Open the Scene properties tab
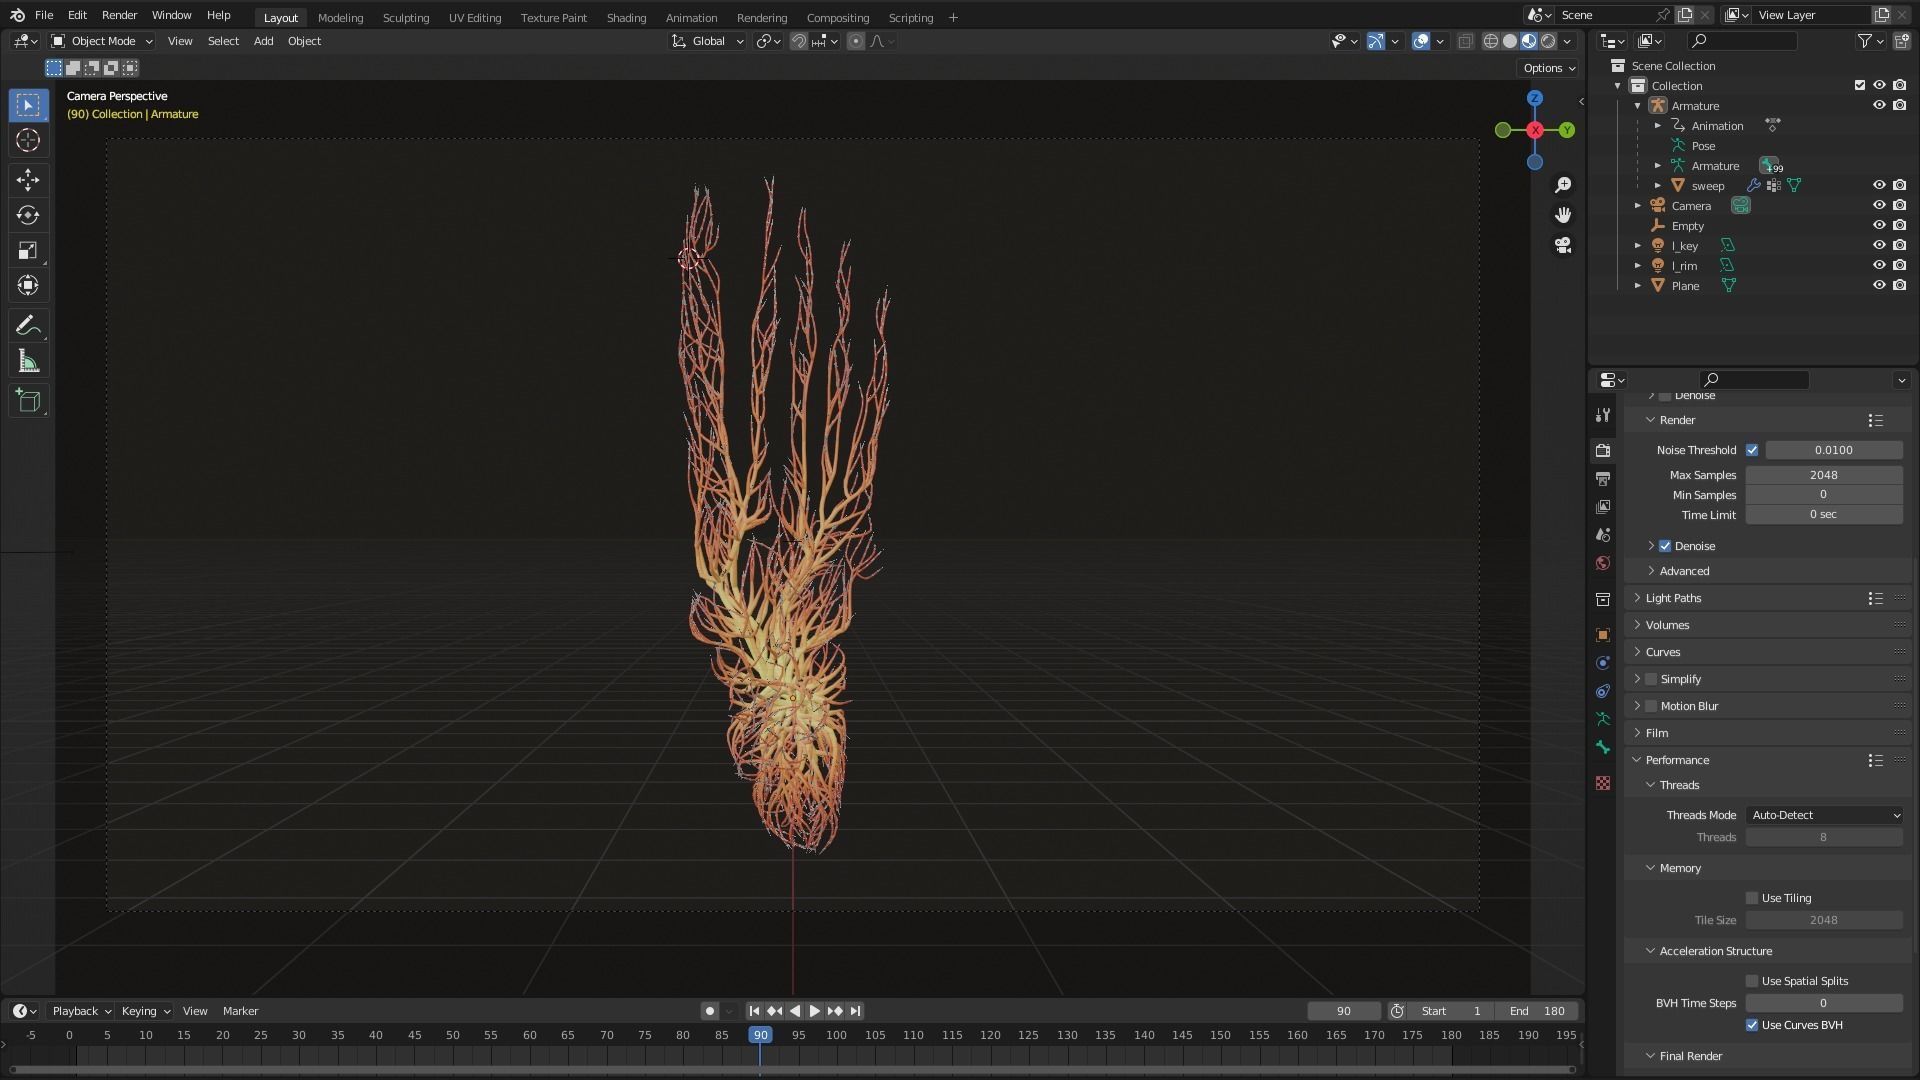 [1603, 535]
